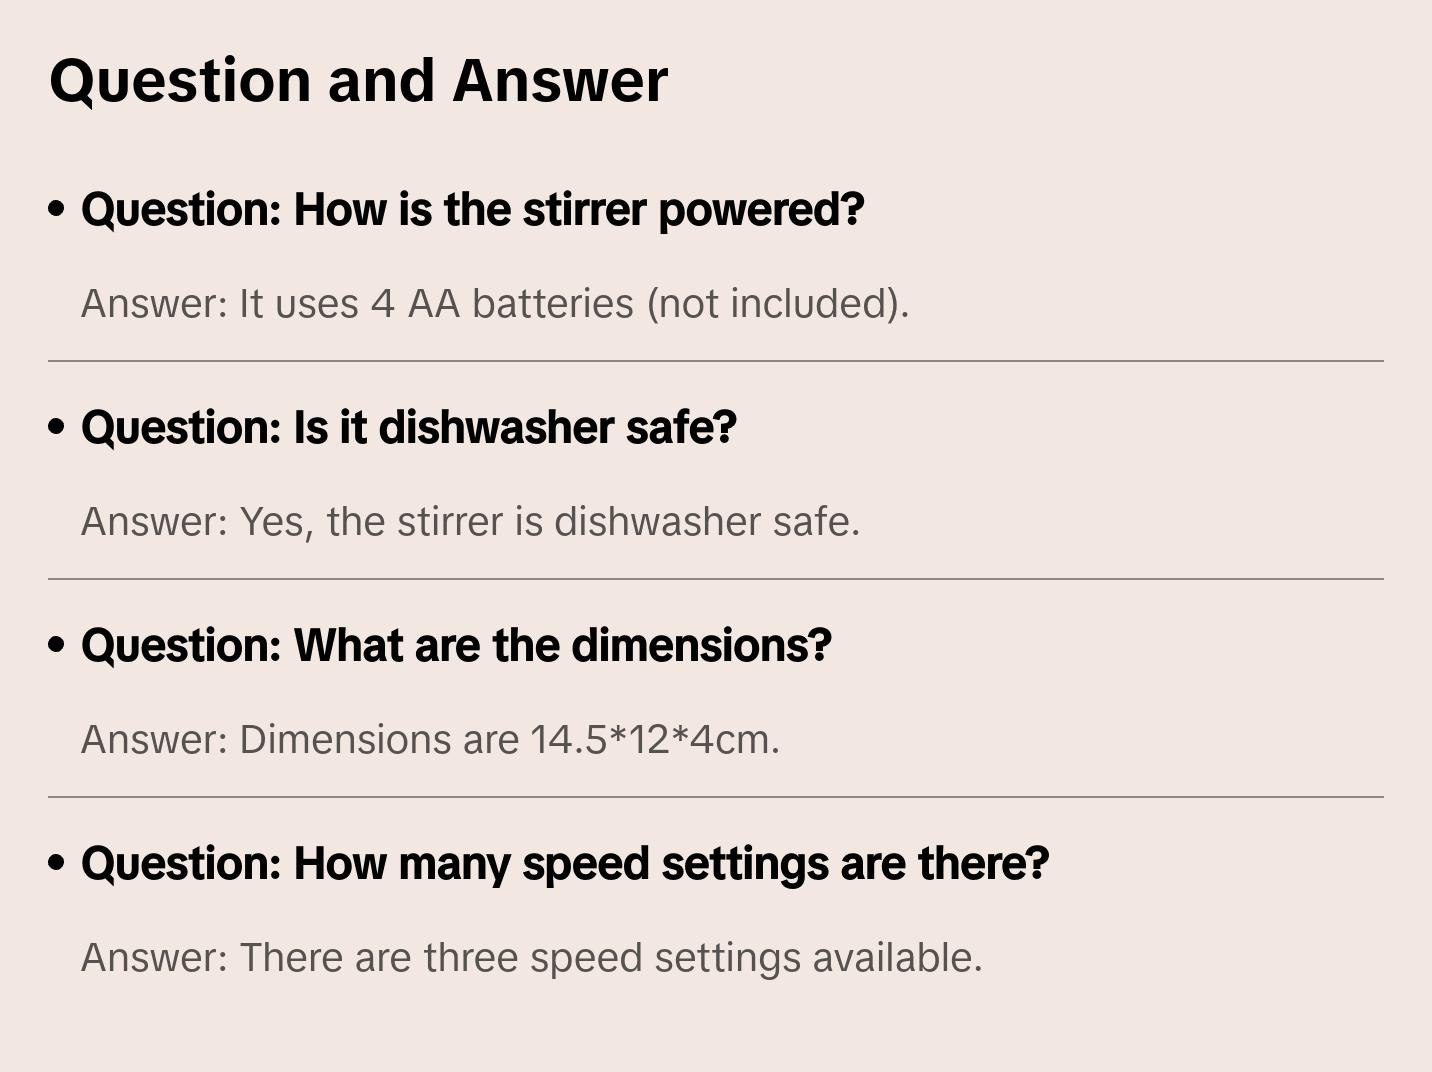Select the "How many speed settings" question
Viewport: 1432px width, 1072px height.
pyautogui.click(x=565, y=864)
